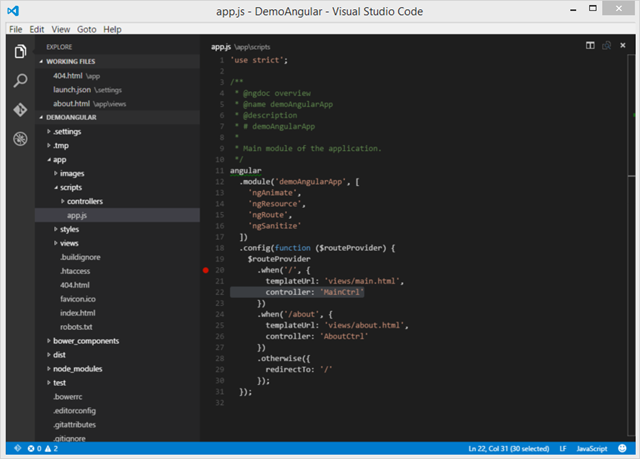640x459 pixels.
Task: Open the .htaccess file
Action: click(x=117, y=271)
